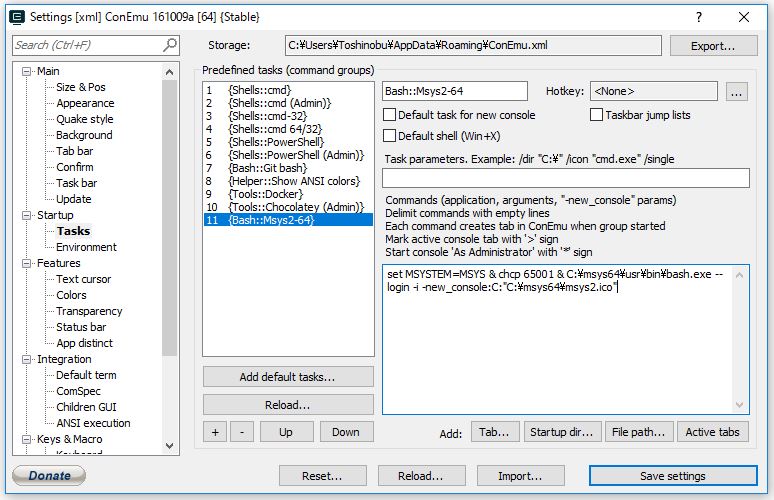Move task Down
Screen dimensions: 774x500
point(346,432)
